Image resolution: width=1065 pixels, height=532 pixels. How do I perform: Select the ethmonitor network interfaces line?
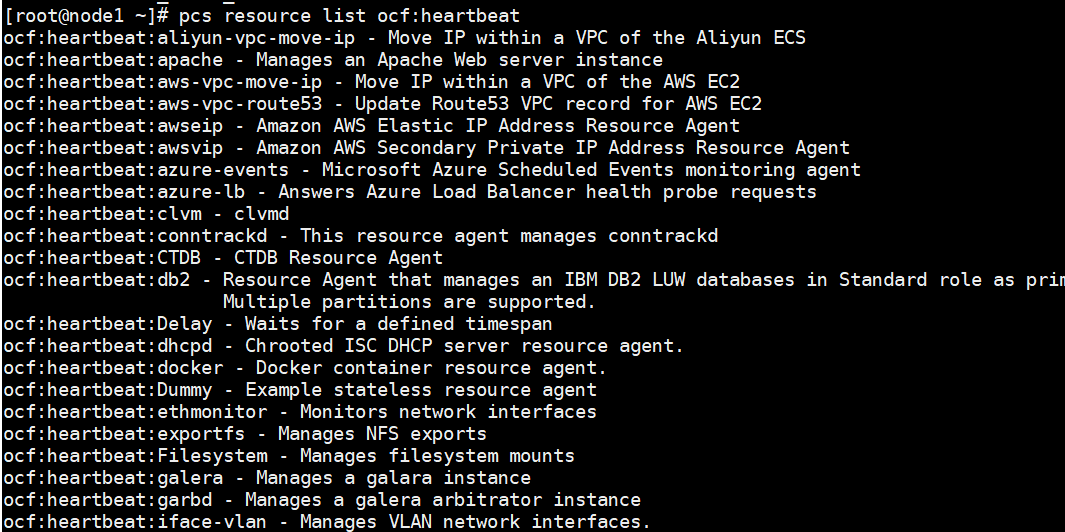coord(299,412)
